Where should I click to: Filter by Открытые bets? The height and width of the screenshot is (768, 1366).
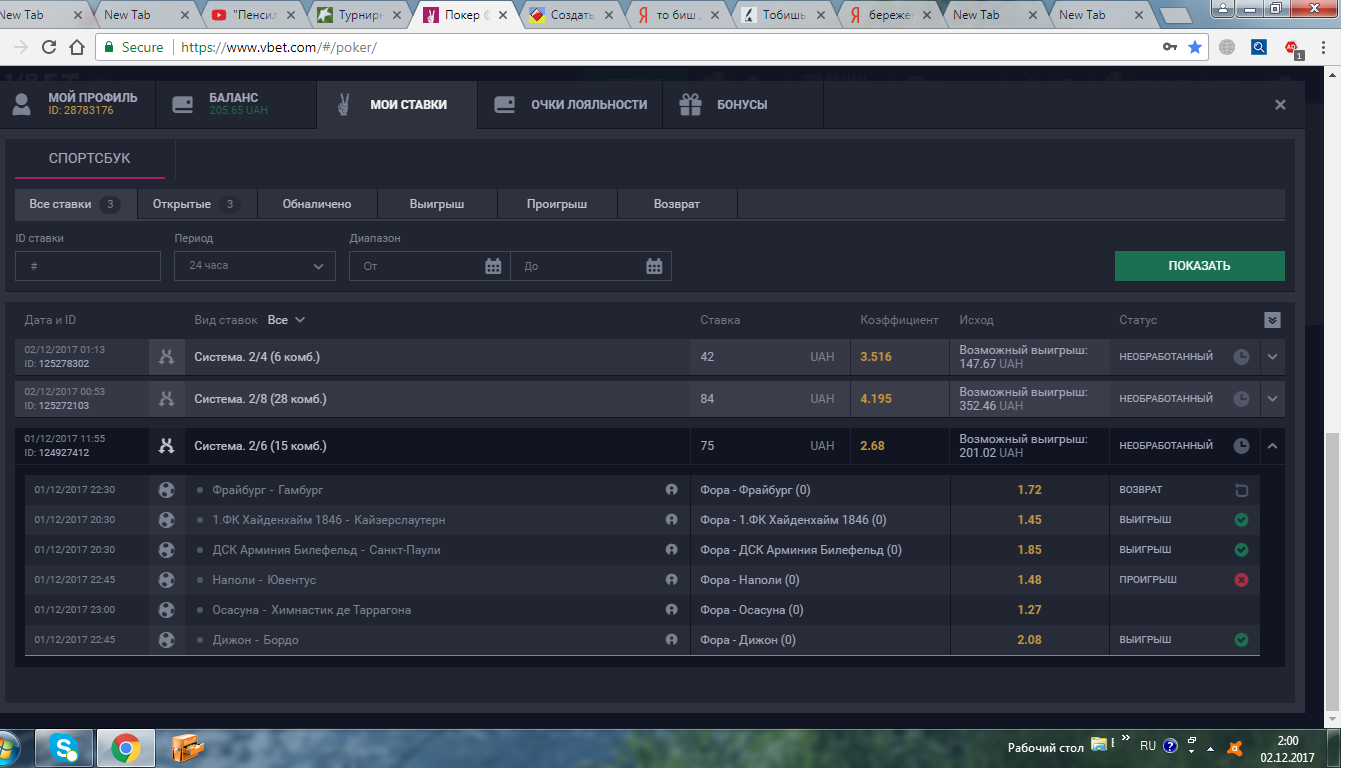(x=197, y=204)
